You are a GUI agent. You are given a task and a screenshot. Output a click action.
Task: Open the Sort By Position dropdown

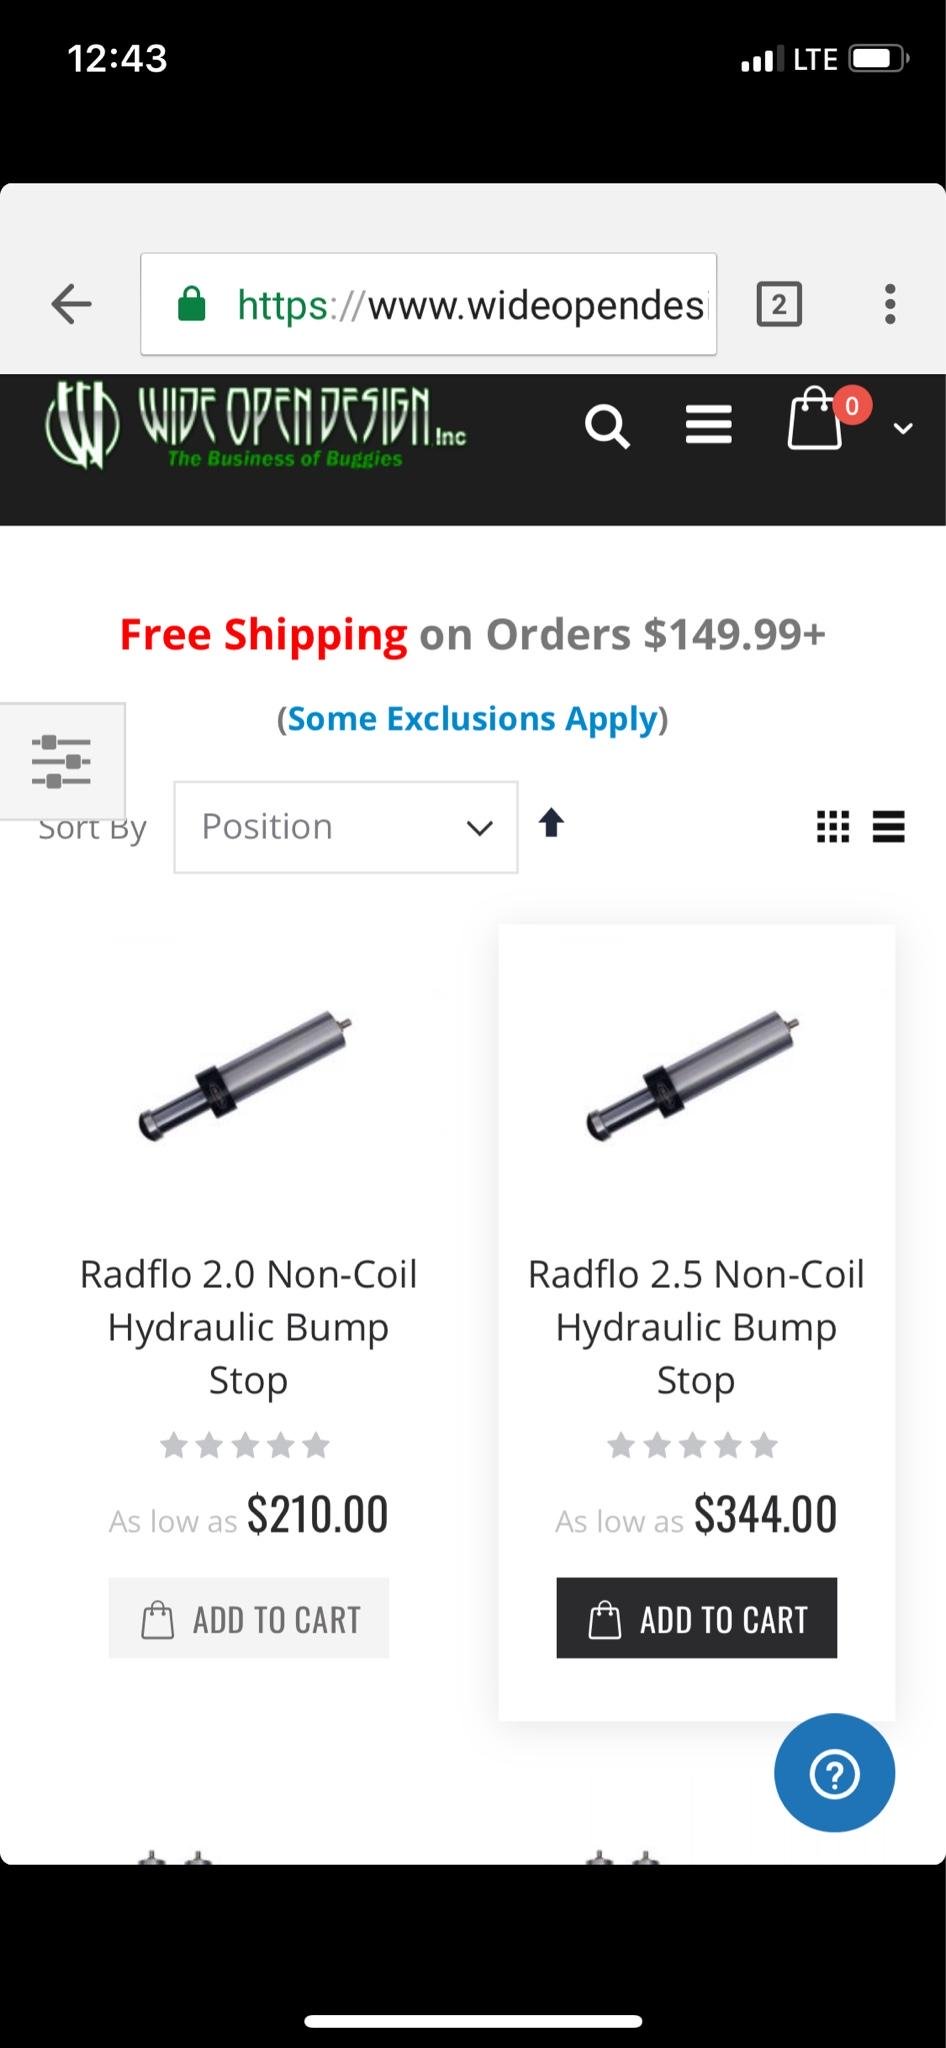click(x=346, y=827)
